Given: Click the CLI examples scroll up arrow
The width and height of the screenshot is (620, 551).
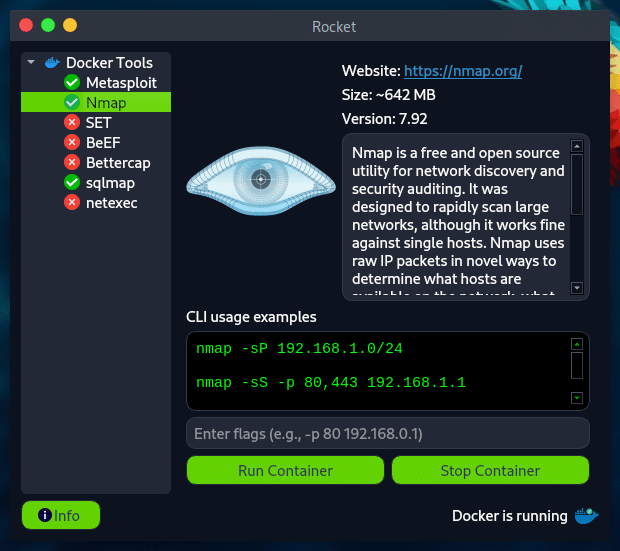Looking at the screenshot, I should (x=577, y=344).
